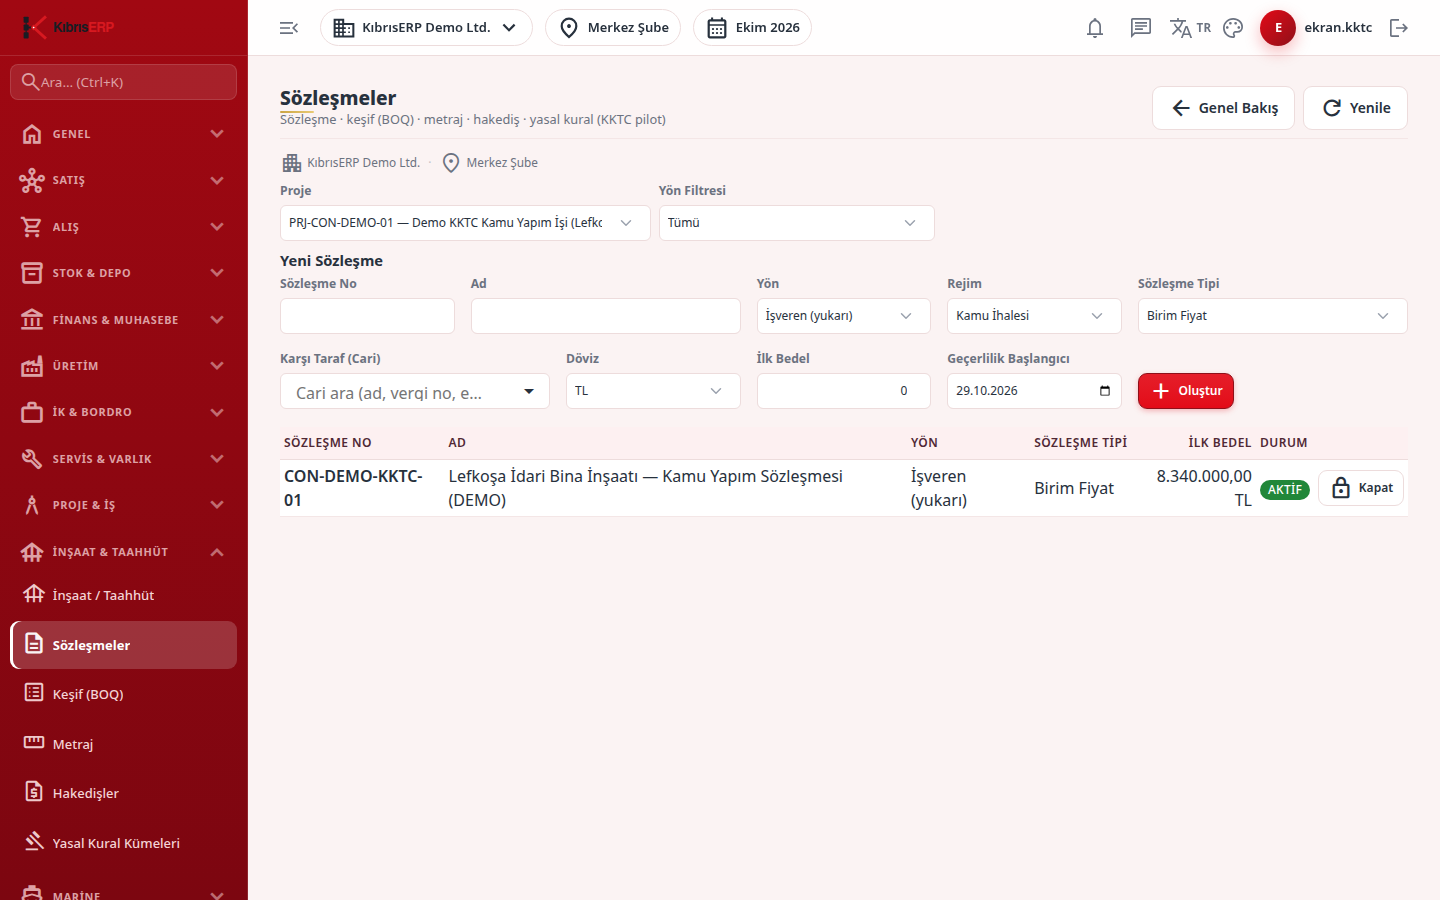Open the Rejim dropdown
The width and height of the screenshot is (1440, 900).
[1034, 316]
